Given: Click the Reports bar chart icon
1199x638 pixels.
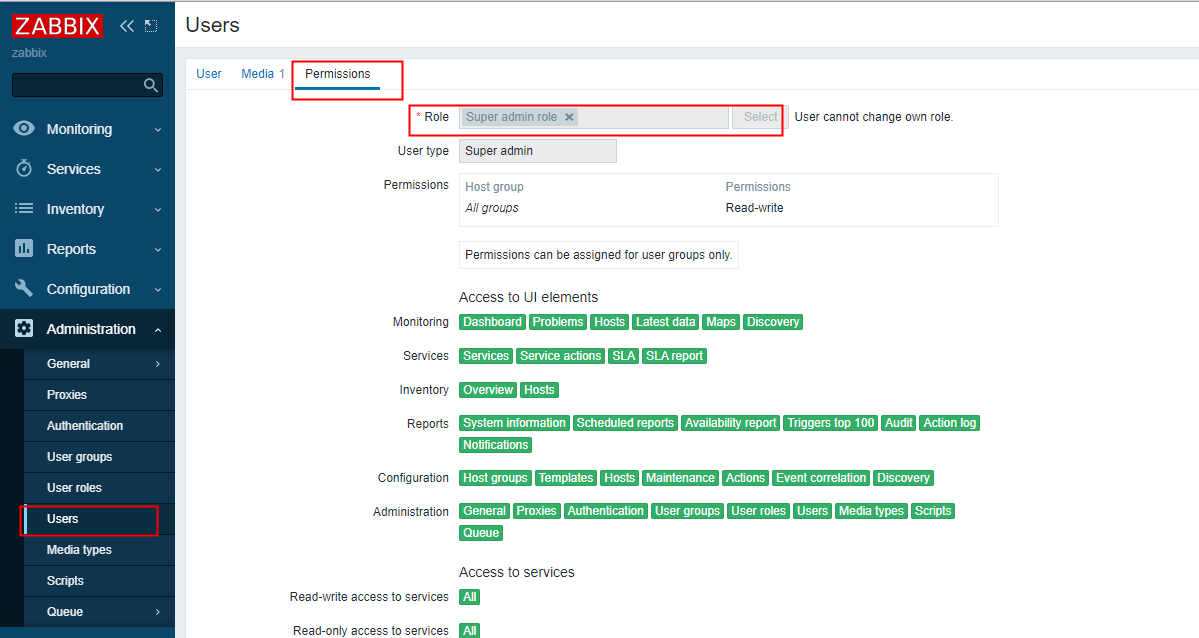Looking at the screenshot, I should pos(25,249).
